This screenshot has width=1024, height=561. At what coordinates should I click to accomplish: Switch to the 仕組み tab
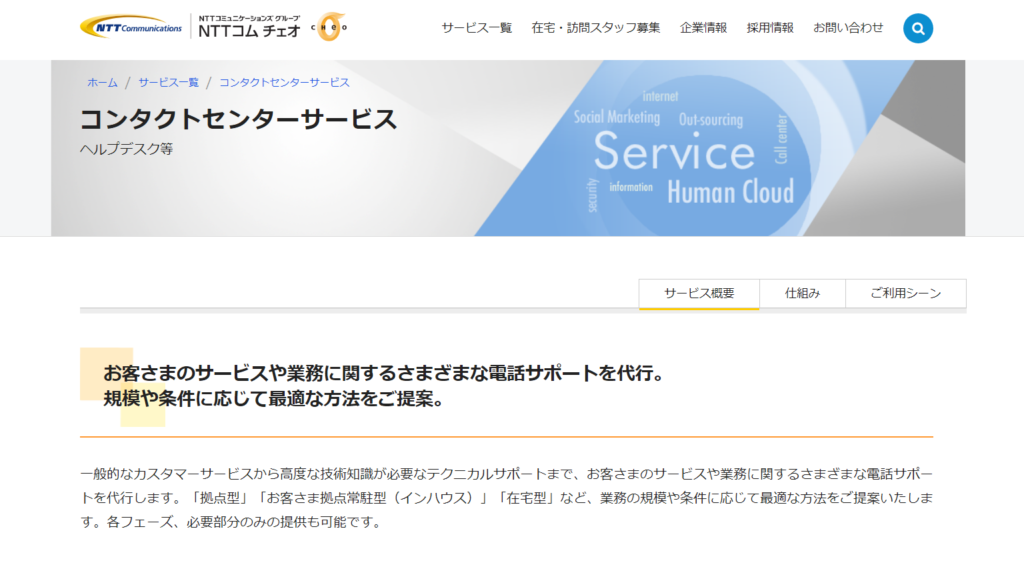[x=802, y=294]
